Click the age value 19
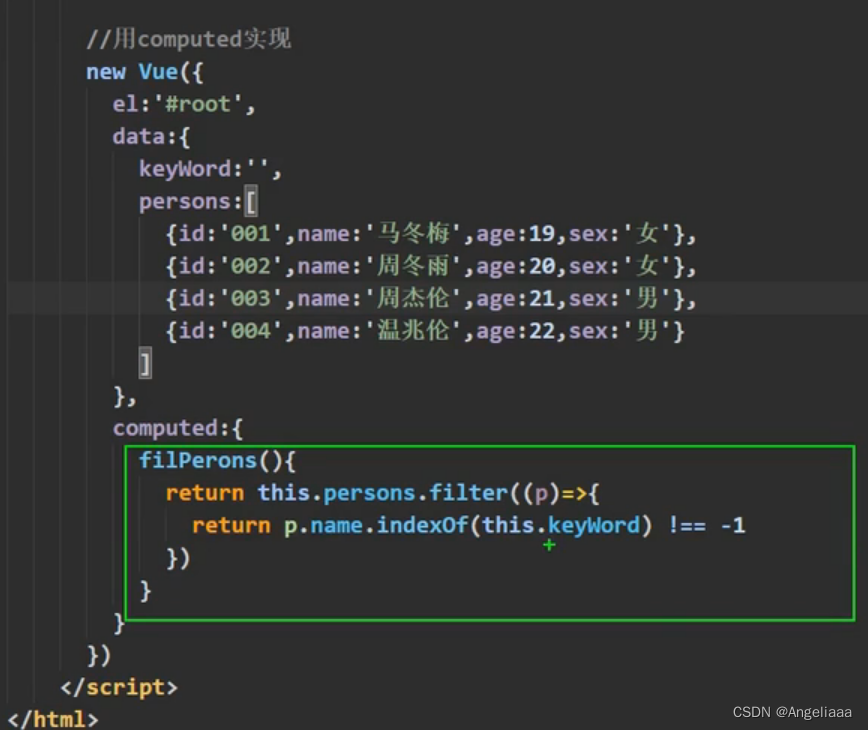Screen dimensions: 868x730 (x=542, y=234)
